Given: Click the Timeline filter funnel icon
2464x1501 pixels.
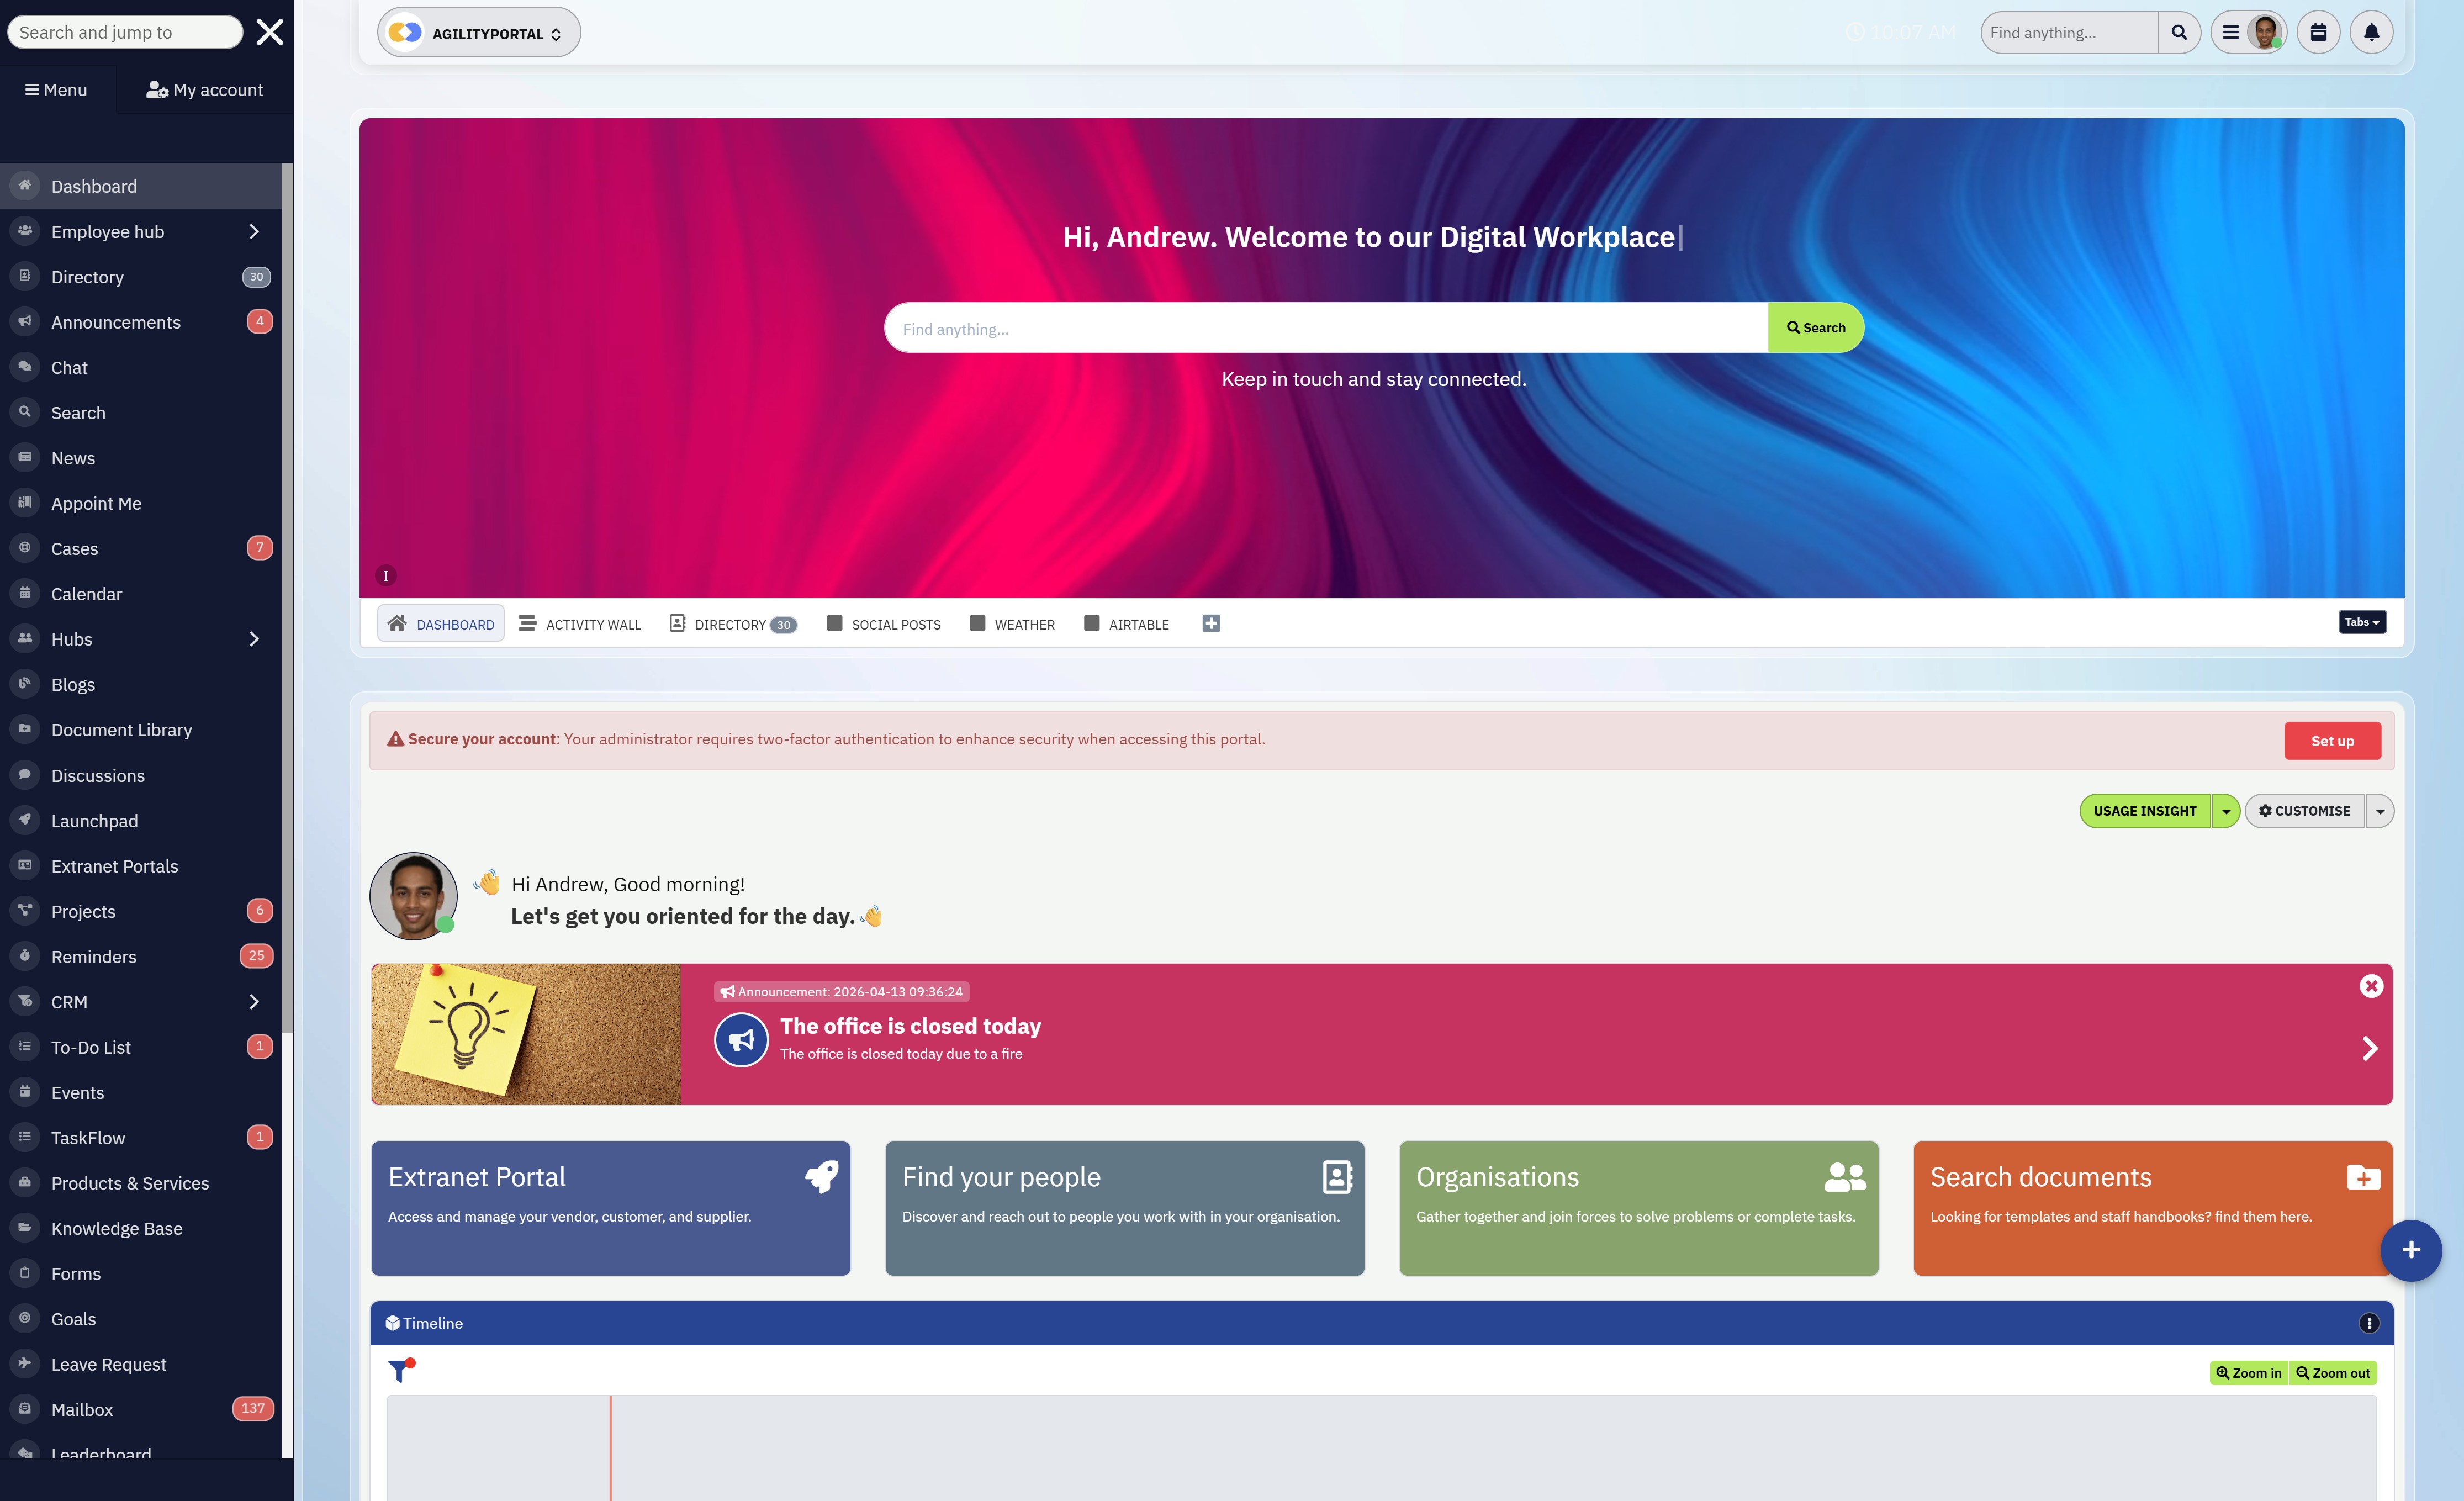Looking at the screenshot, I should pyautogui.click(x=400, y=1370).
